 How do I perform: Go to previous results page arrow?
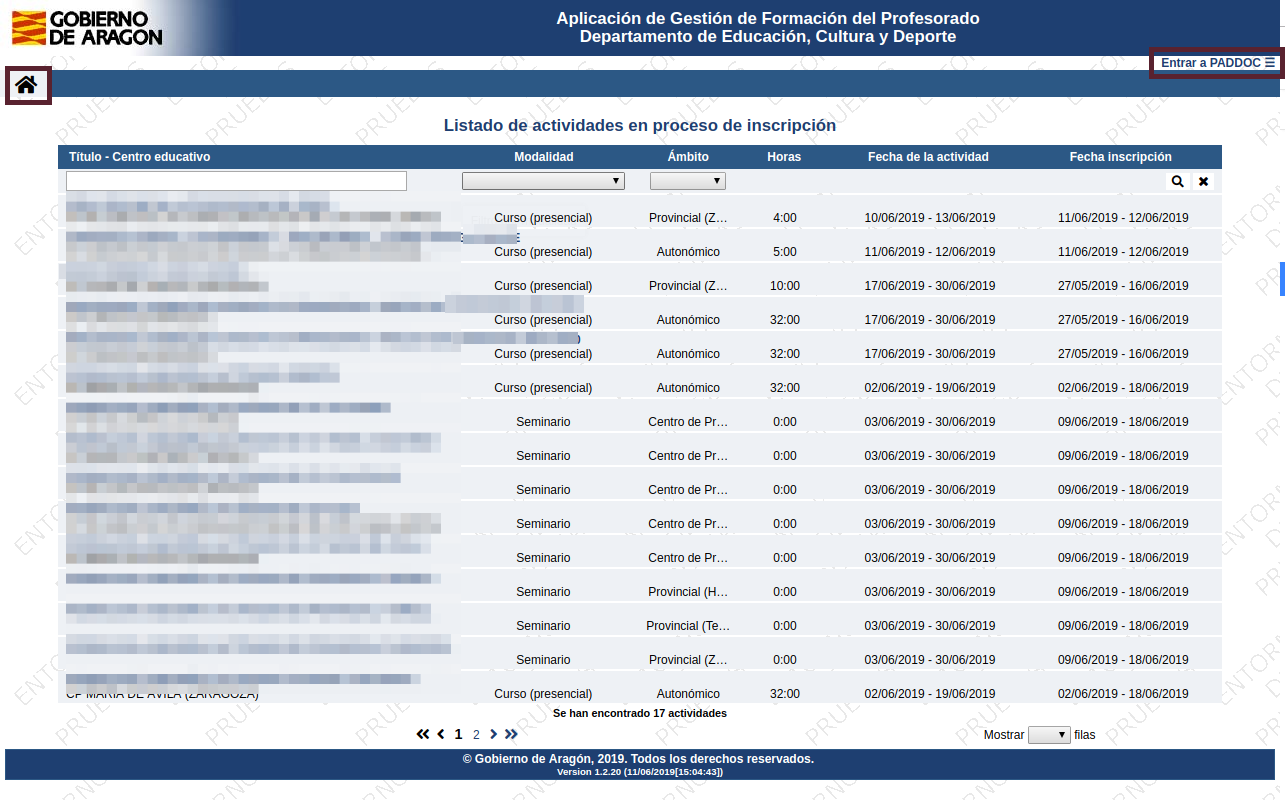[x=441, y=734]
